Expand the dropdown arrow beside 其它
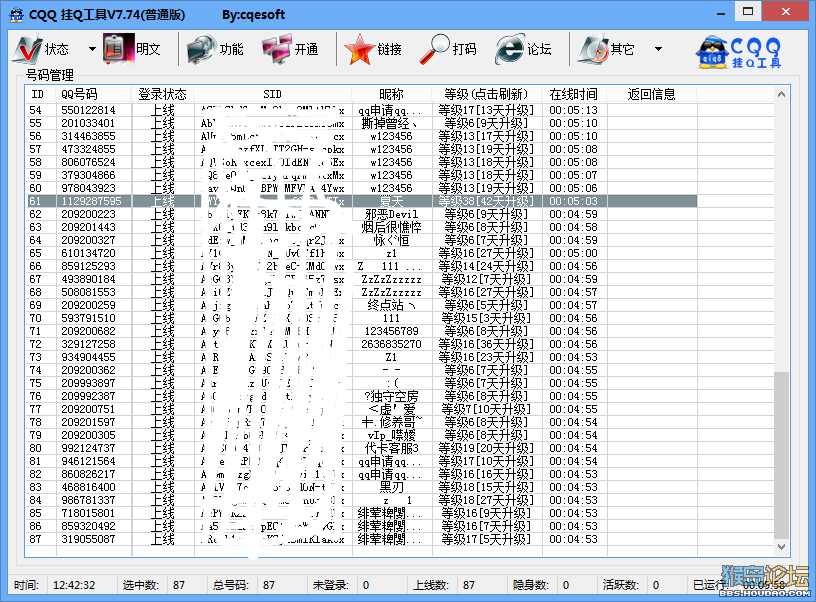The image size is (816, 602). point(658,49)
